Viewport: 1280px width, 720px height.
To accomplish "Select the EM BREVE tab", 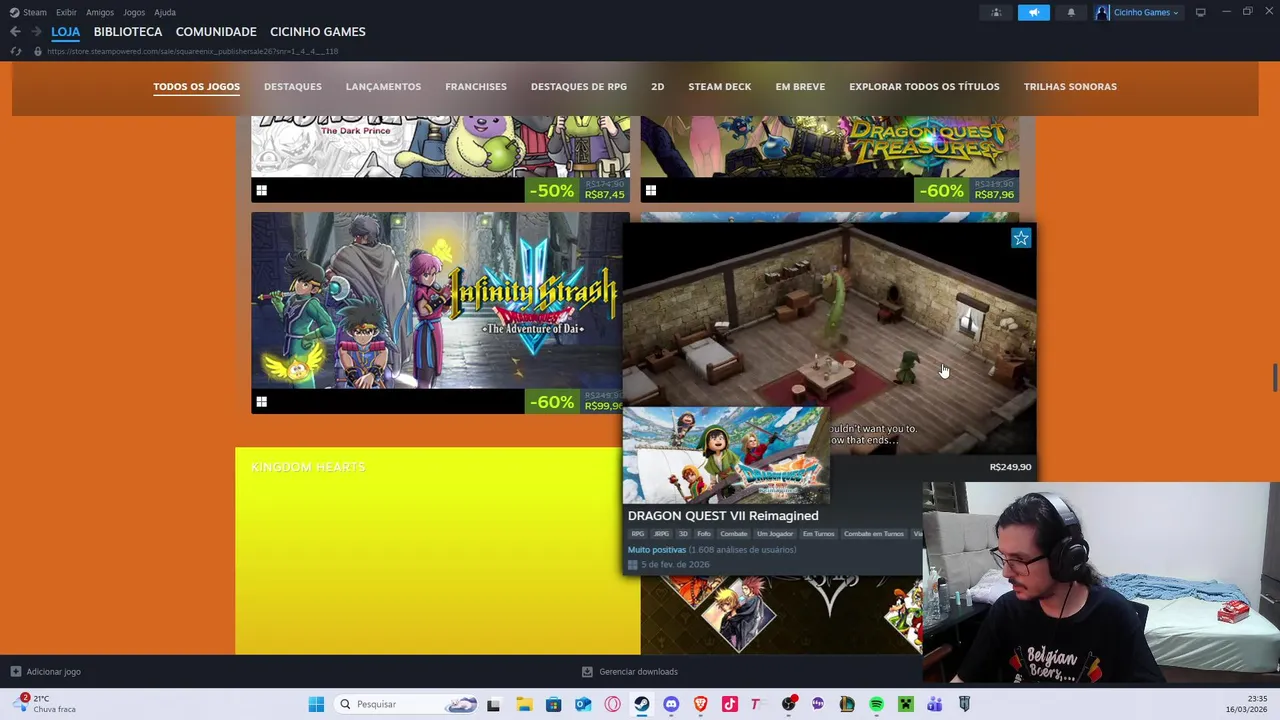I will tap(800, 87).
